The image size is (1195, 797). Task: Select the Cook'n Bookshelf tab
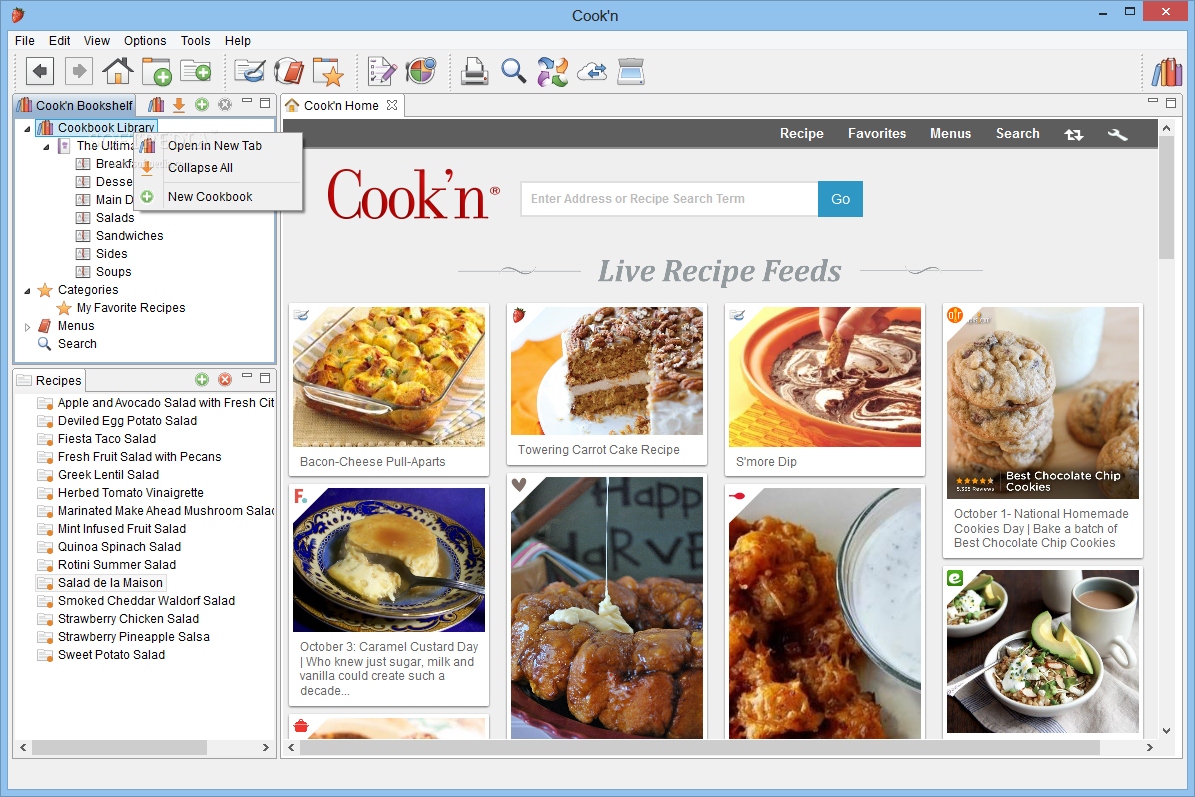tap(75, 105)
